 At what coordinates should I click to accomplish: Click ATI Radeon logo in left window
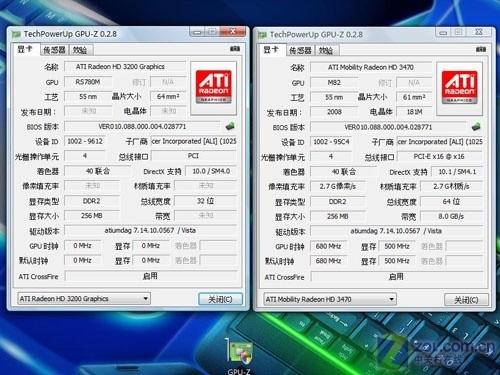(214, 87)
